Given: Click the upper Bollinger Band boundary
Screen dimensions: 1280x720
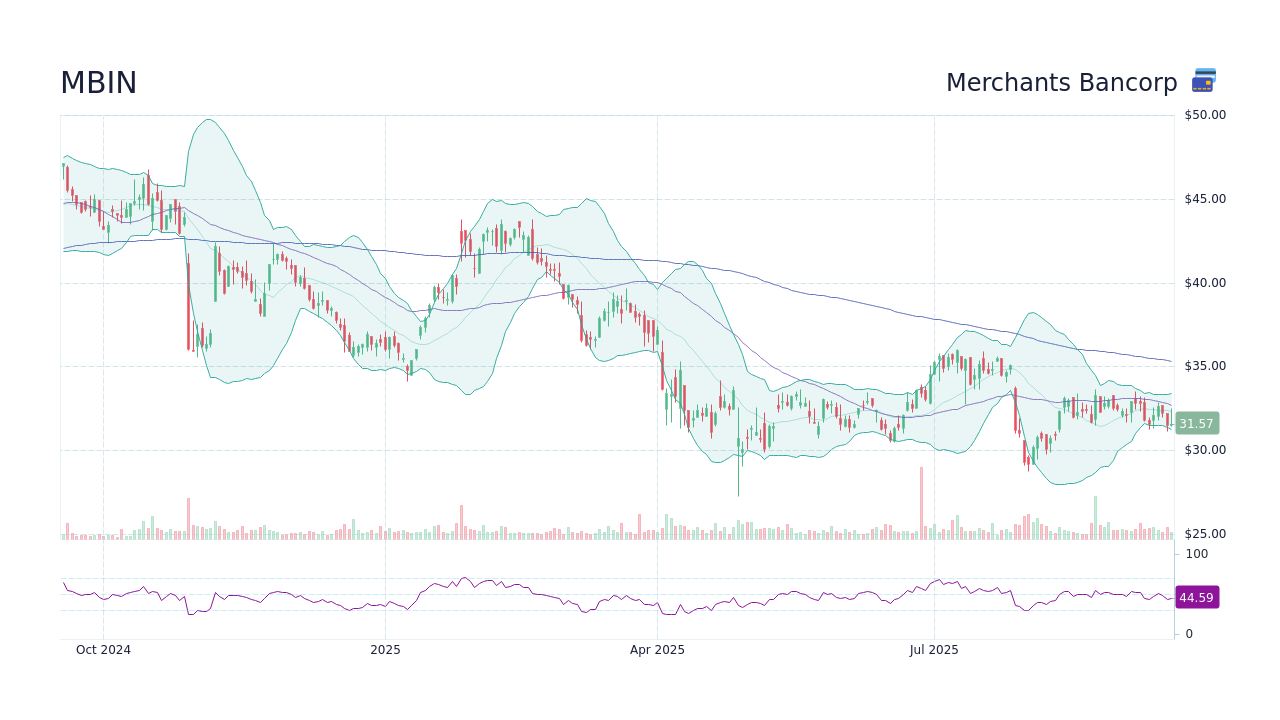Looking at the screenshot, I should (209, 120).
